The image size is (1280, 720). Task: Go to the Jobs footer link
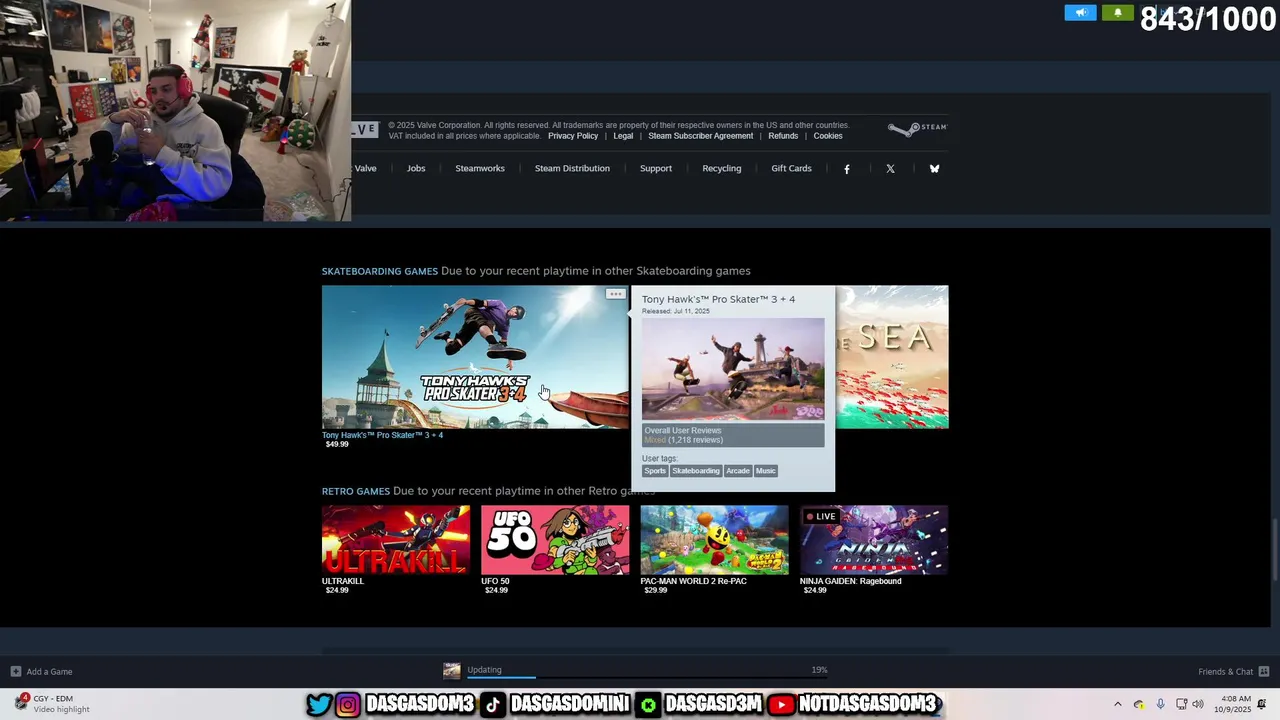(416, 168)
